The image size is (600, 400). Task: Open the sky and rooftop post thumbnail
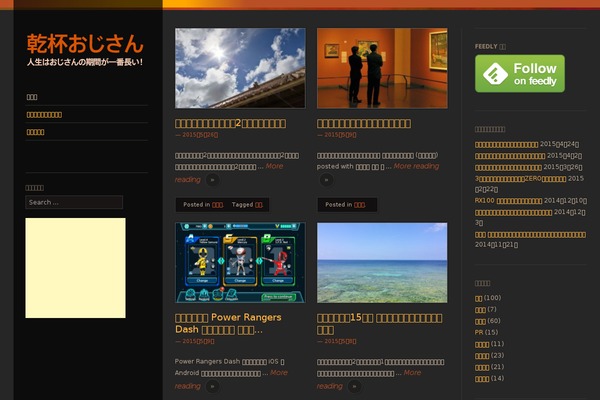(x=240, y=68)
